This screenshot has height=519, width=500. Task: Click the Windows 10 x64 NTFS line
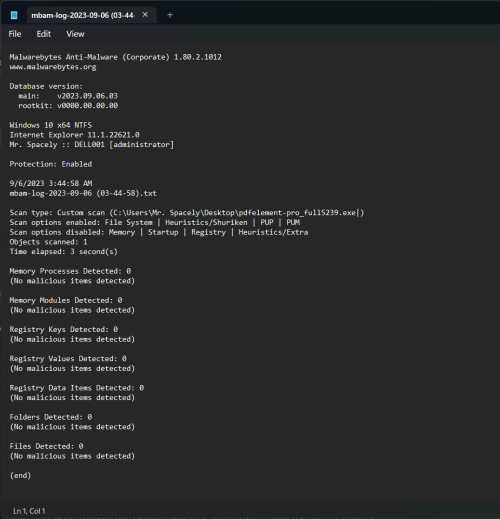(51, 125)
